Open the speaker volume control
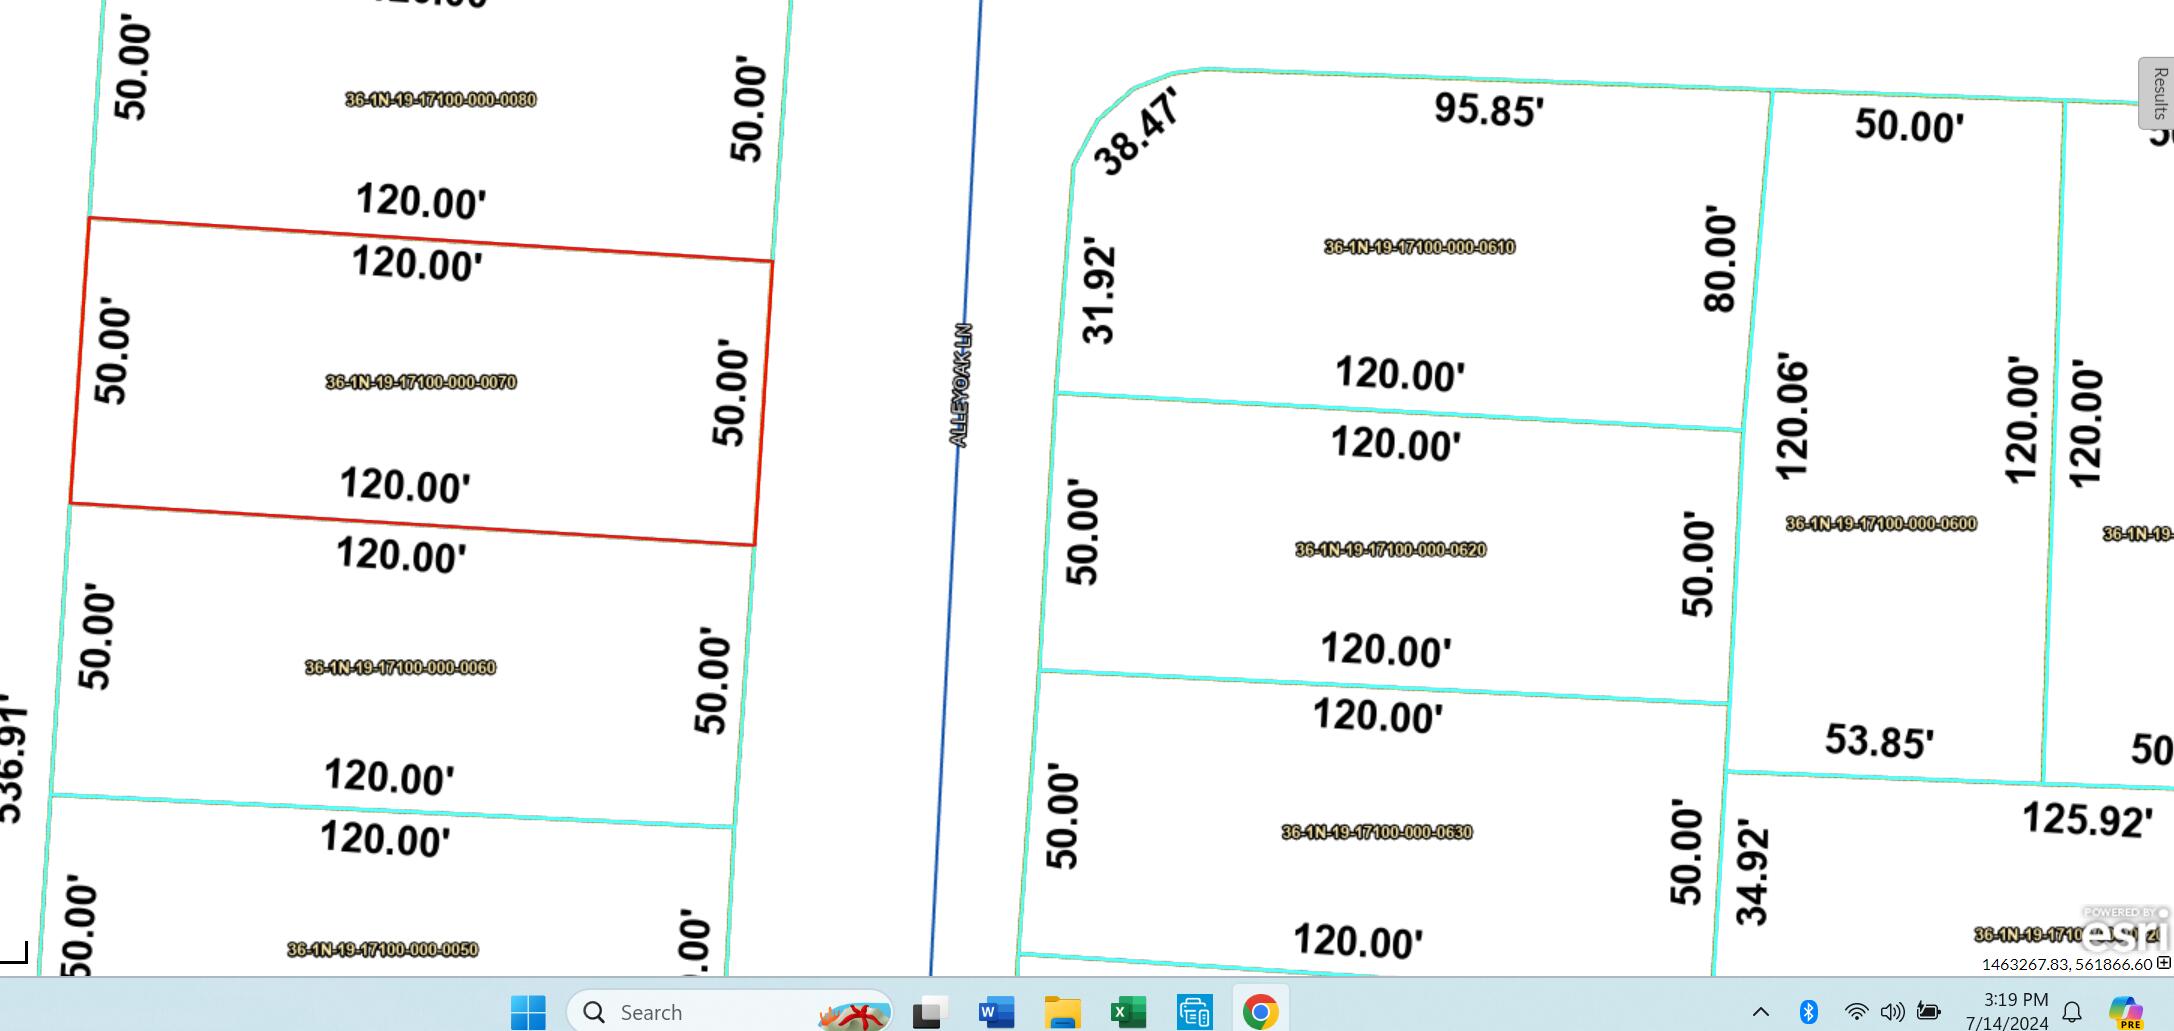The width and height of the screenshot is (2174, 1031). (1892, 1012)
